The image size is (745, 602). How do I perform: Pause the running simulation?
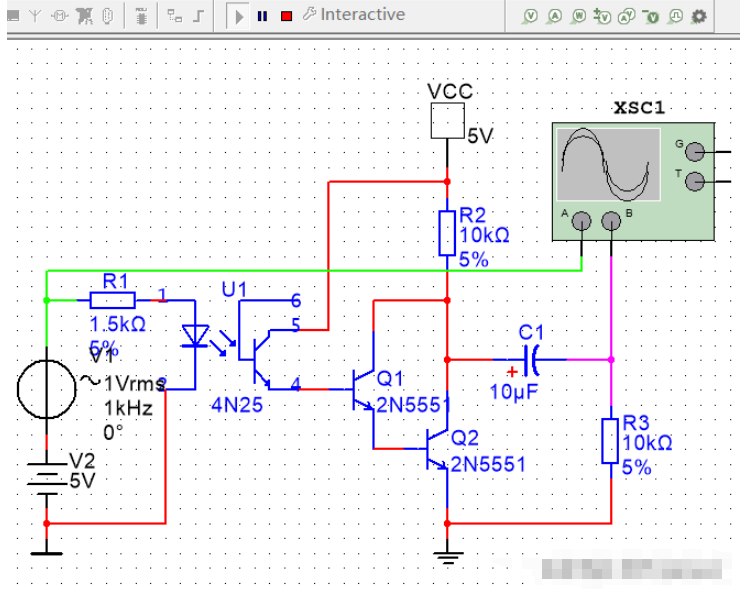click(x=263, y=16)
